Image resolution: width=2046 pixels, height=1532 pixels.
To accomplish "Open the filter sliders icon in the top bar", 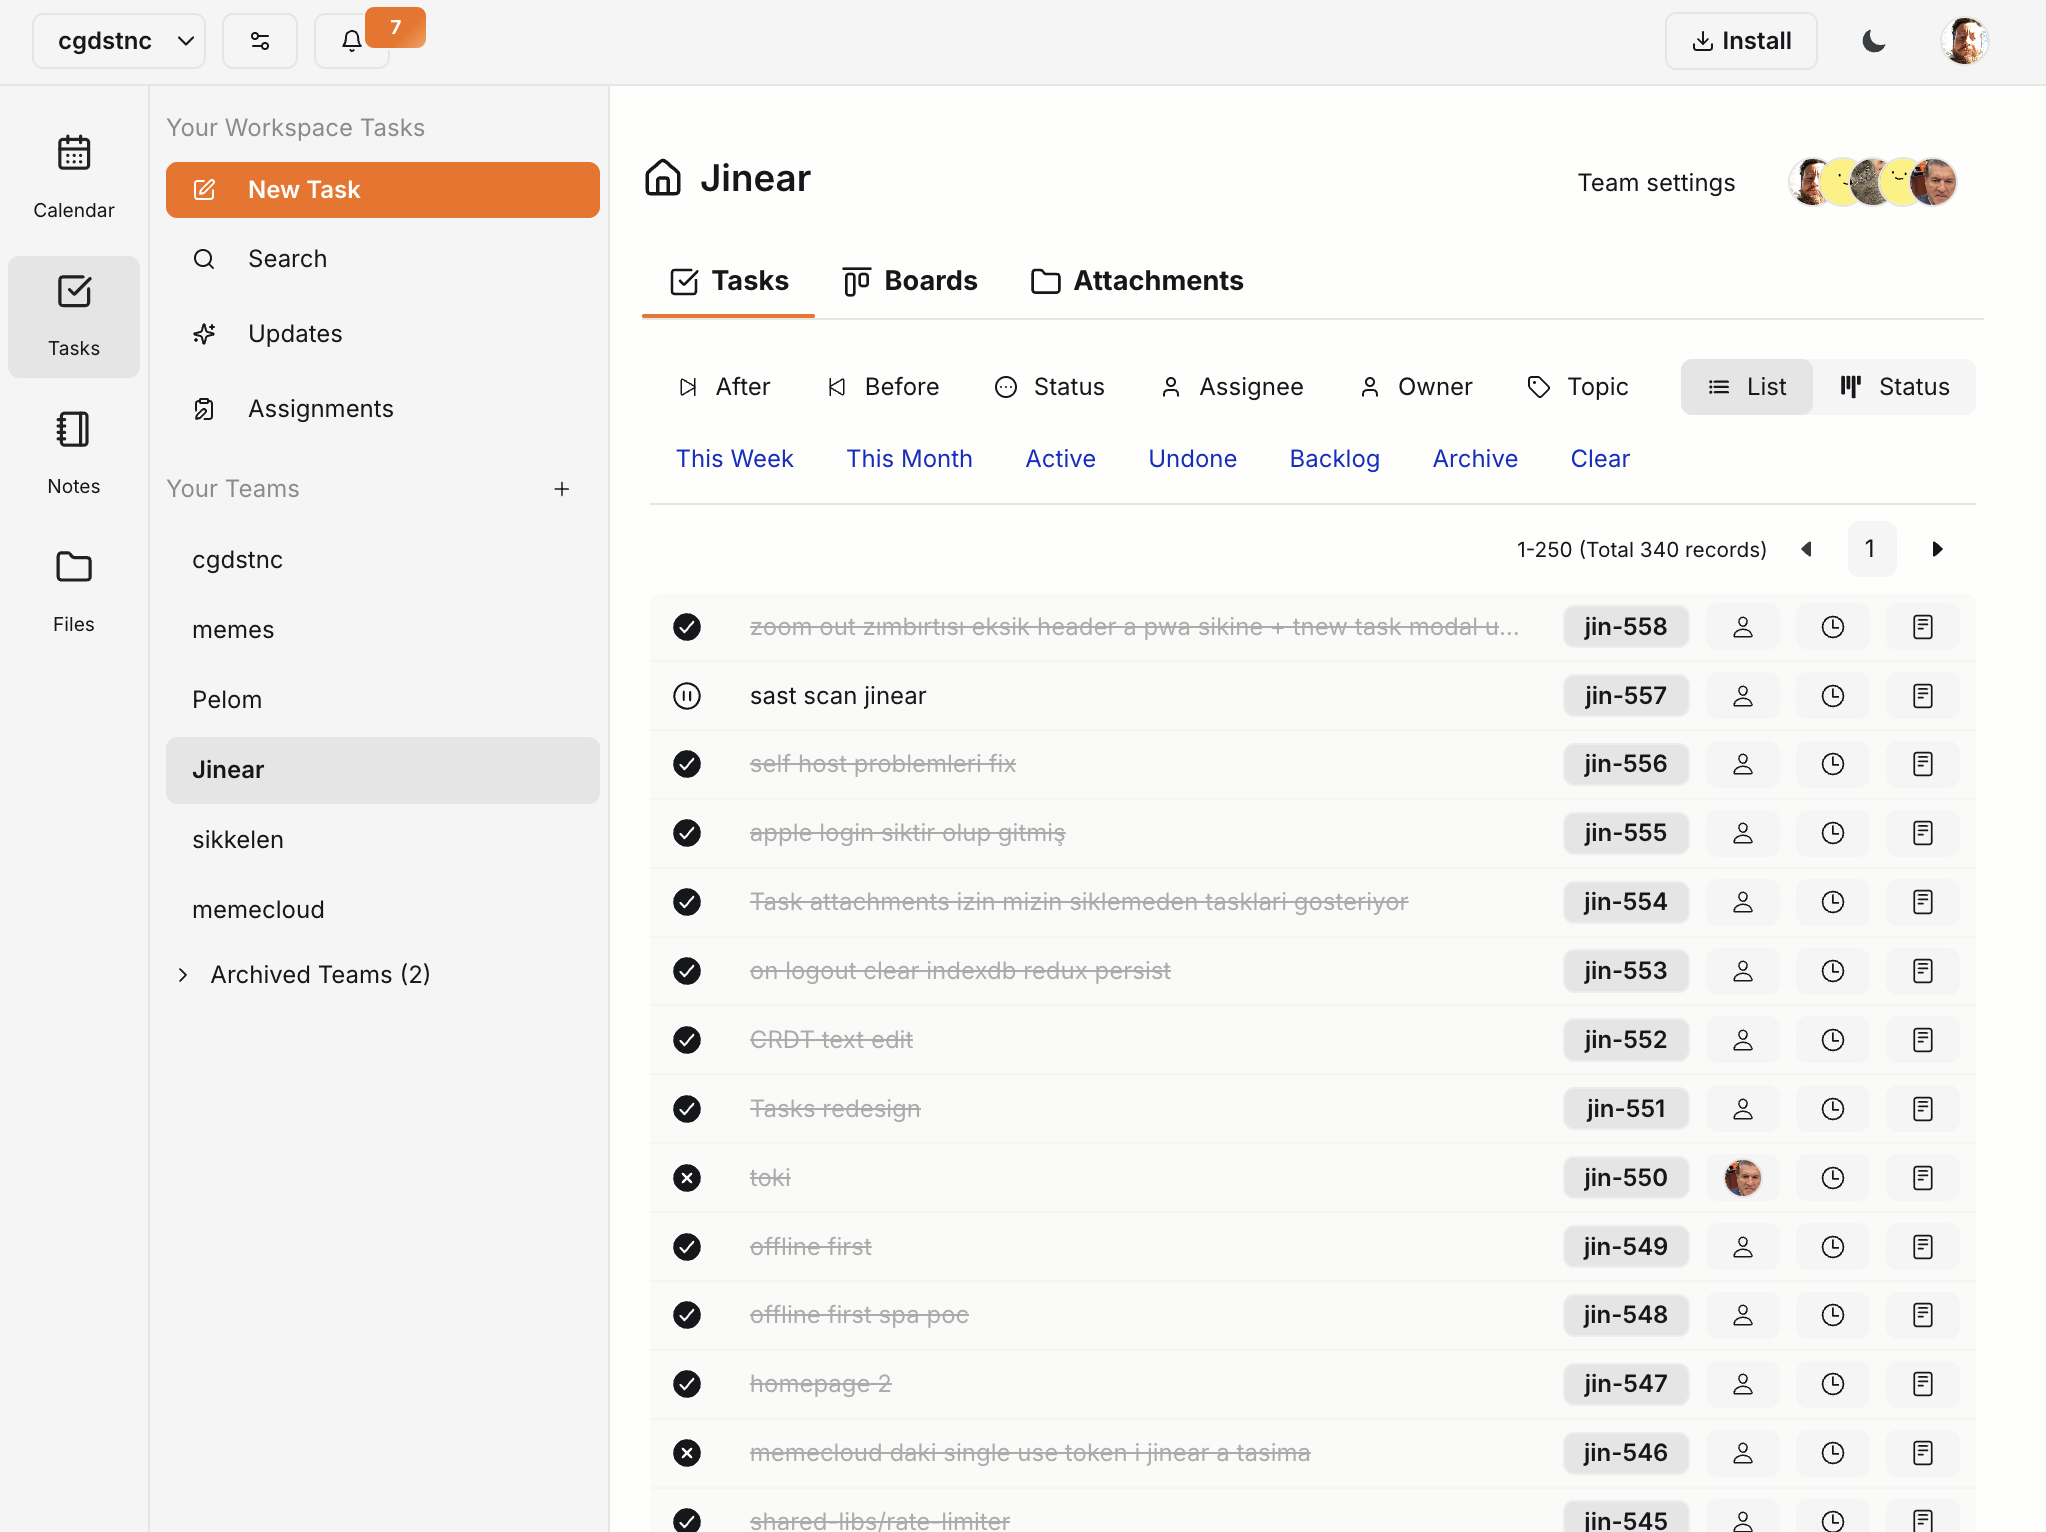I will (260, 41).
